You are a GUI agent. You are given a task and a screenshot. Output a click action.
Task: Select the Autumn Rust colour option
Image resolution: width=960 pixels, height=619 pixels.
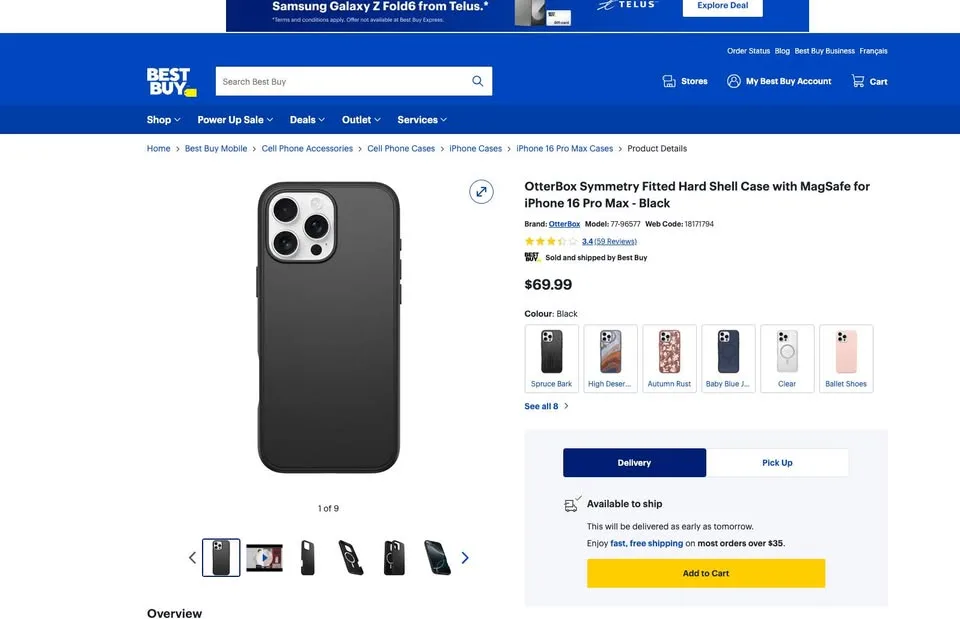[669, 357]
